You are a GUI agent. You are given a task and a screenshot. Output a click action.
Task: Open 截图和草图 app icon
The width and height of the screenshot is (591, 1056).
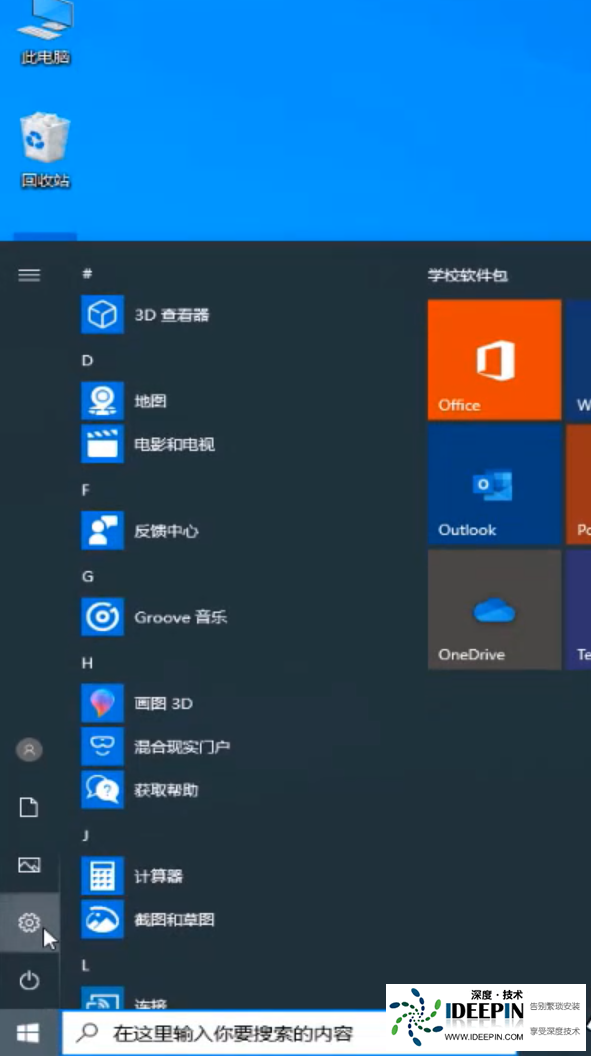[x=102, y=919]
